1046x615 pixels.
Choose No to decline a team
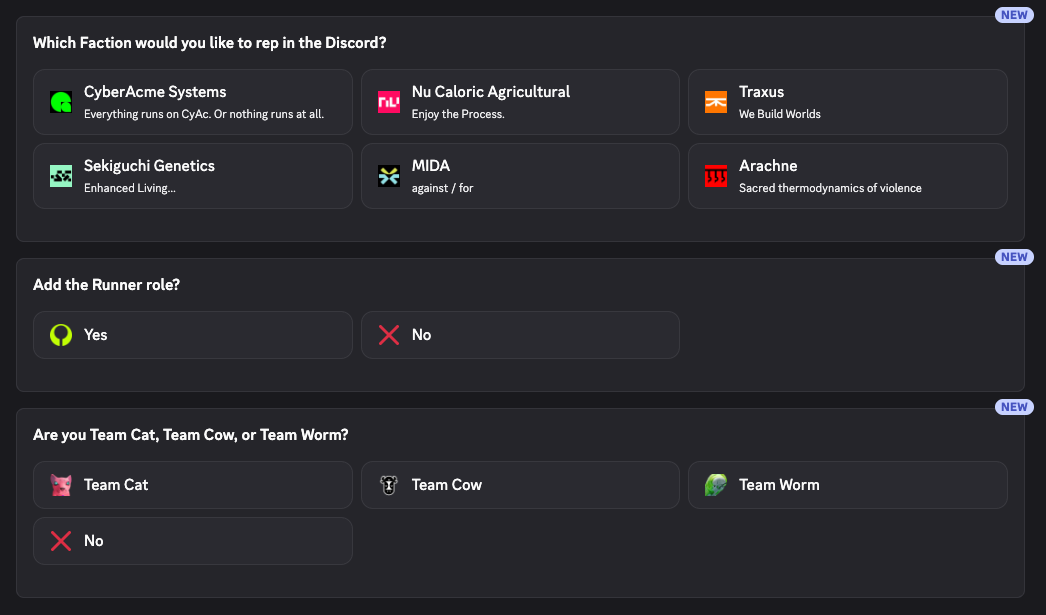click(192, 540)
